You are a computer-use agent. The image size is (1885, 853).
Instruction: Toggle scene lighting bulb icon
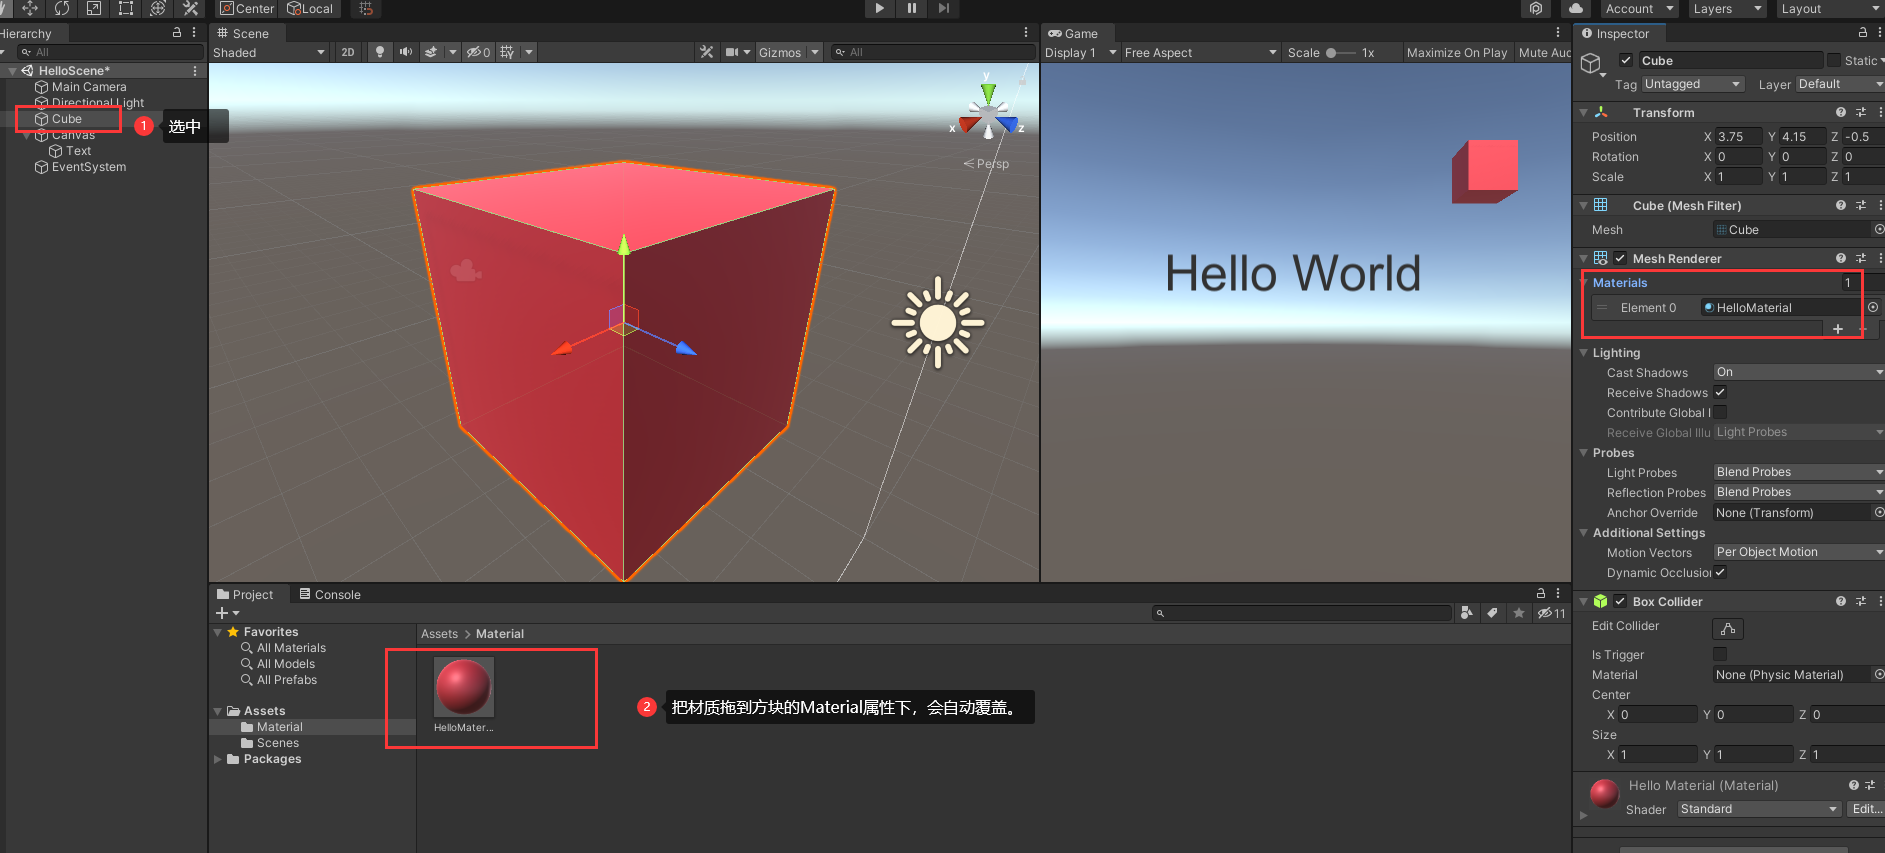[x=380, y=52]
